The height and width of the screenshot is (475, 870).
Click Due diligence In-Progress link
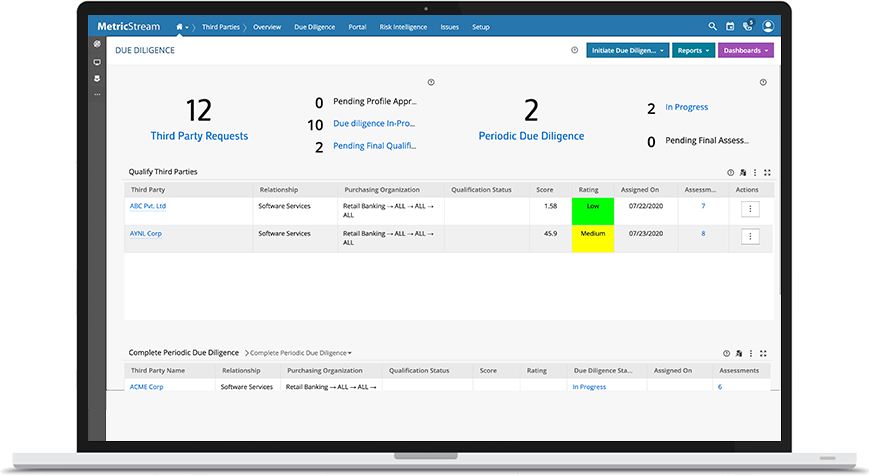374,123
